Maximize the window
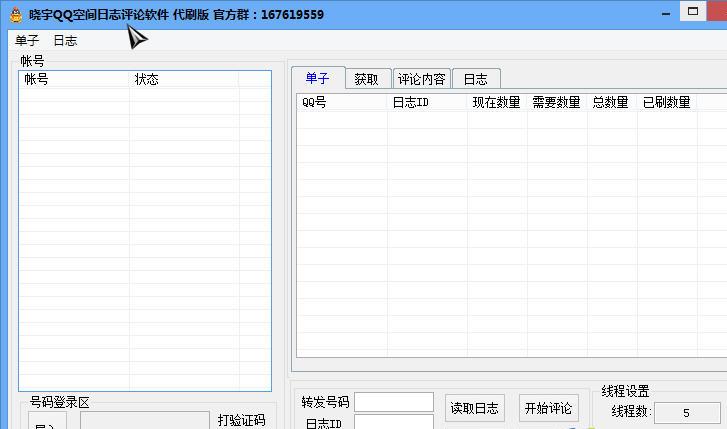Screen dimensions: 727x429 (x=692, y=11)
